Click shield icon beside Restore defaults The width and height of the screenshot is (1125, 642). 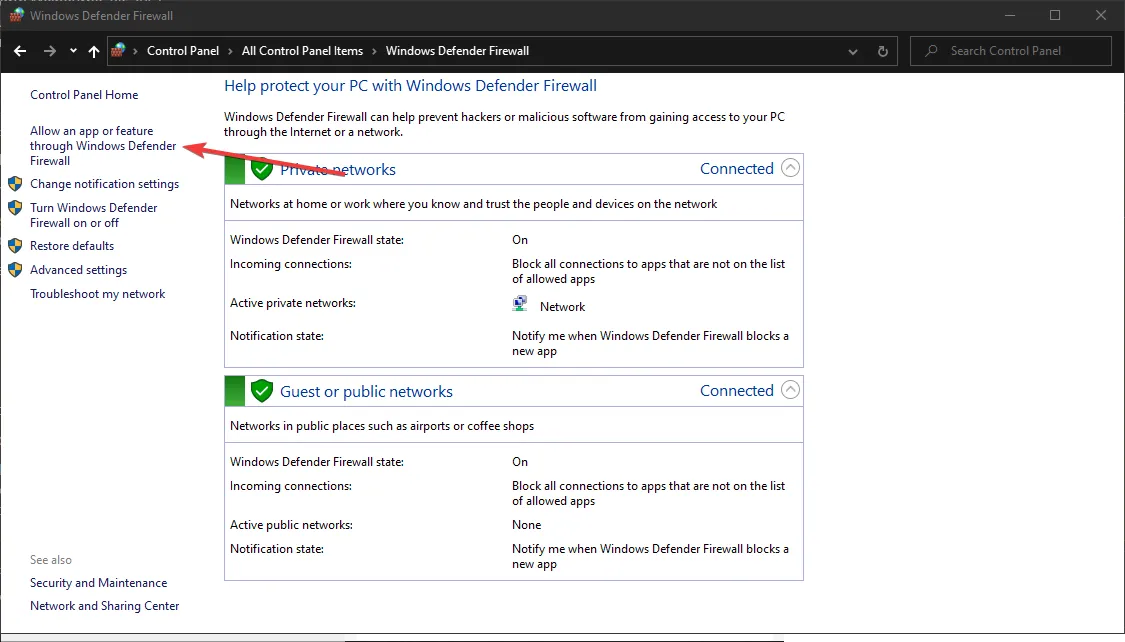[15, 246]
